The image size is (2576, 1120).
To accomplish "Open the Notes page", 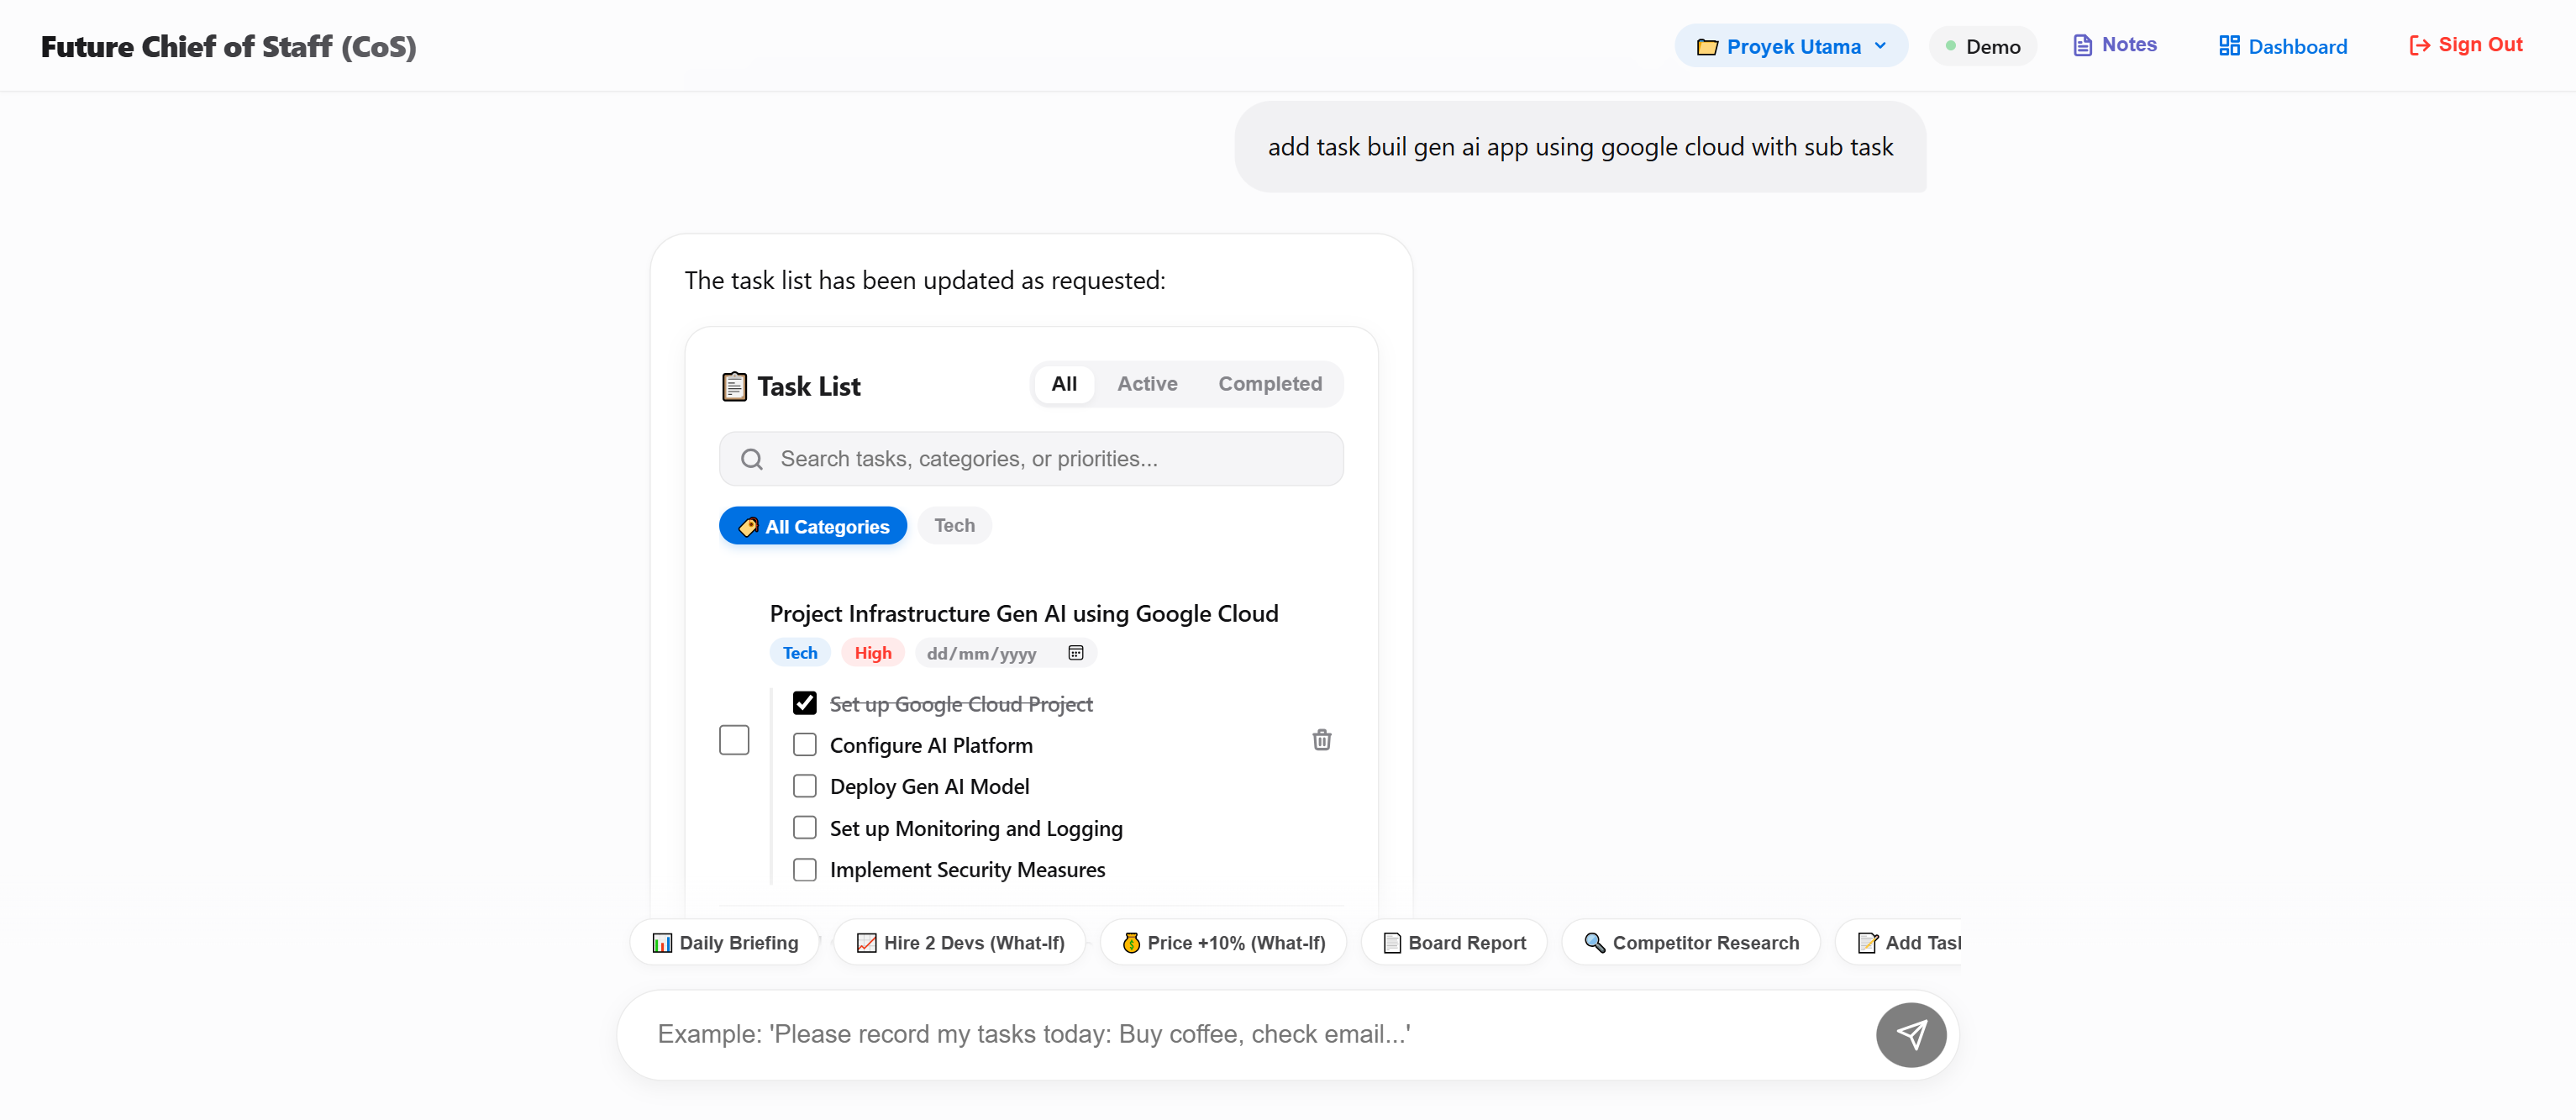I will [2115, 45].
